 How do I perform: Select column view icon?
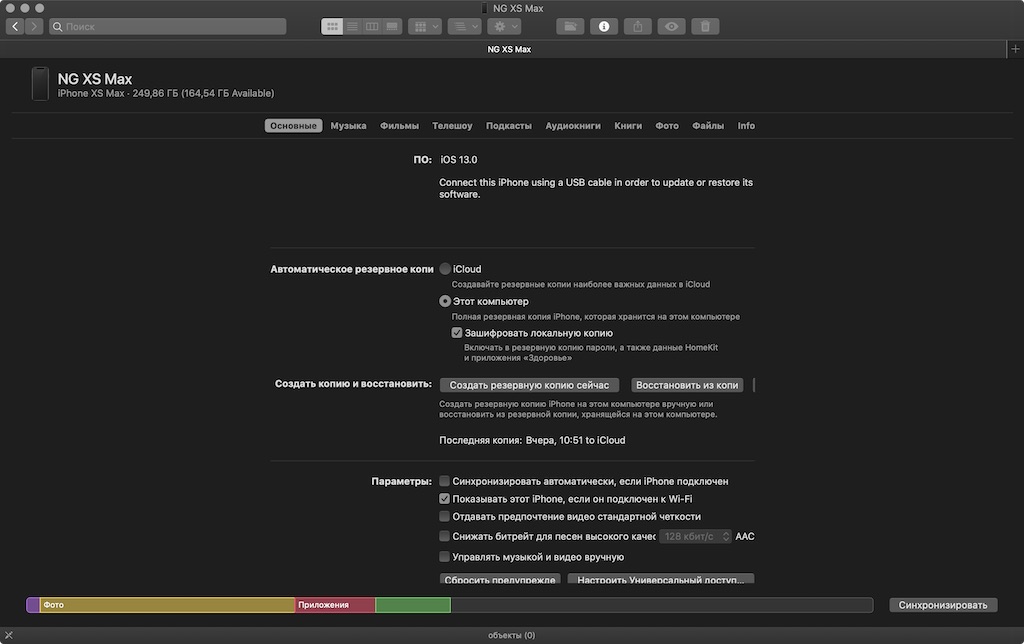[372, 26]
